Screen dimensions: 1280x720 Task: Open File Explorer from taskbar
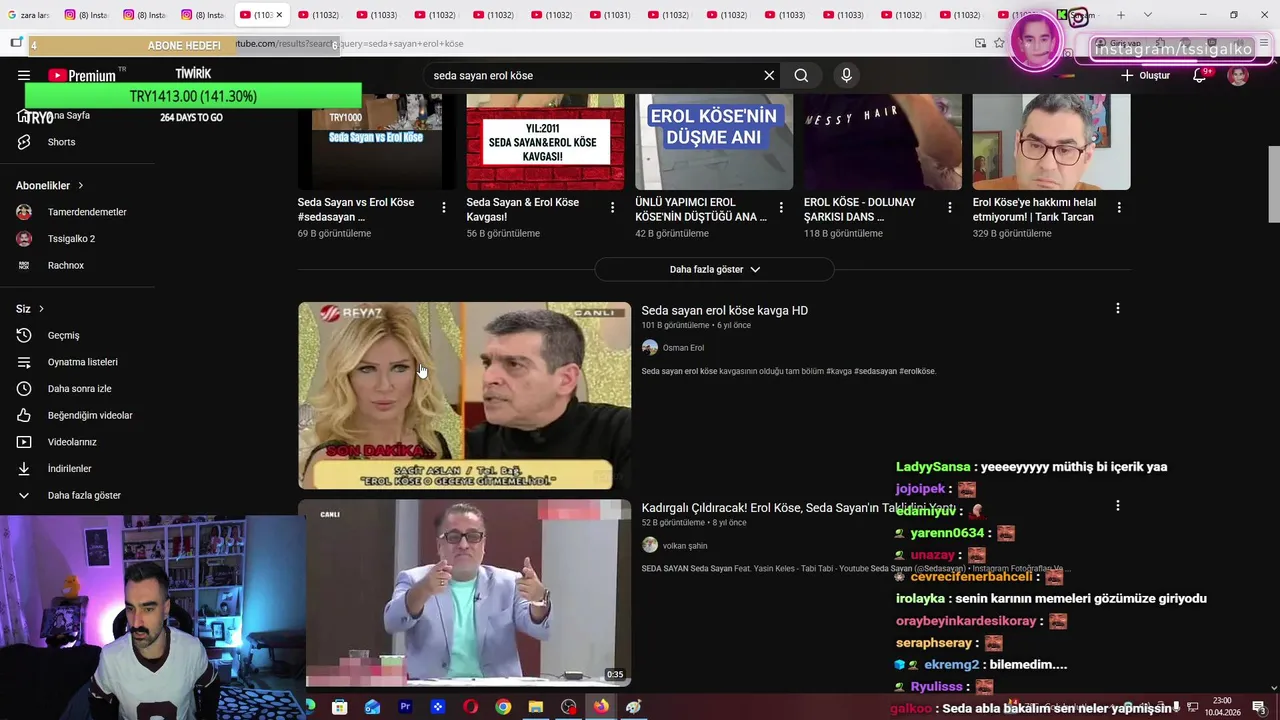[x=536, y=707]
